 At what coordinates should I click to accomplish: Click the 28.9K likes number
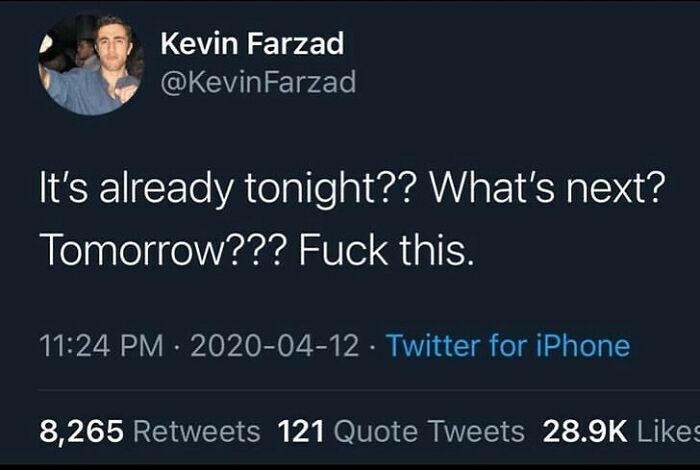(x=585, y=432)
